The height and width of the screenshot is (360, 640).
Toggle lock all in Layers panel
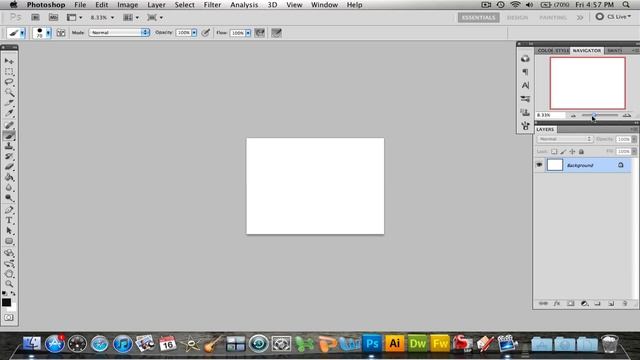(x=581, y=151)
